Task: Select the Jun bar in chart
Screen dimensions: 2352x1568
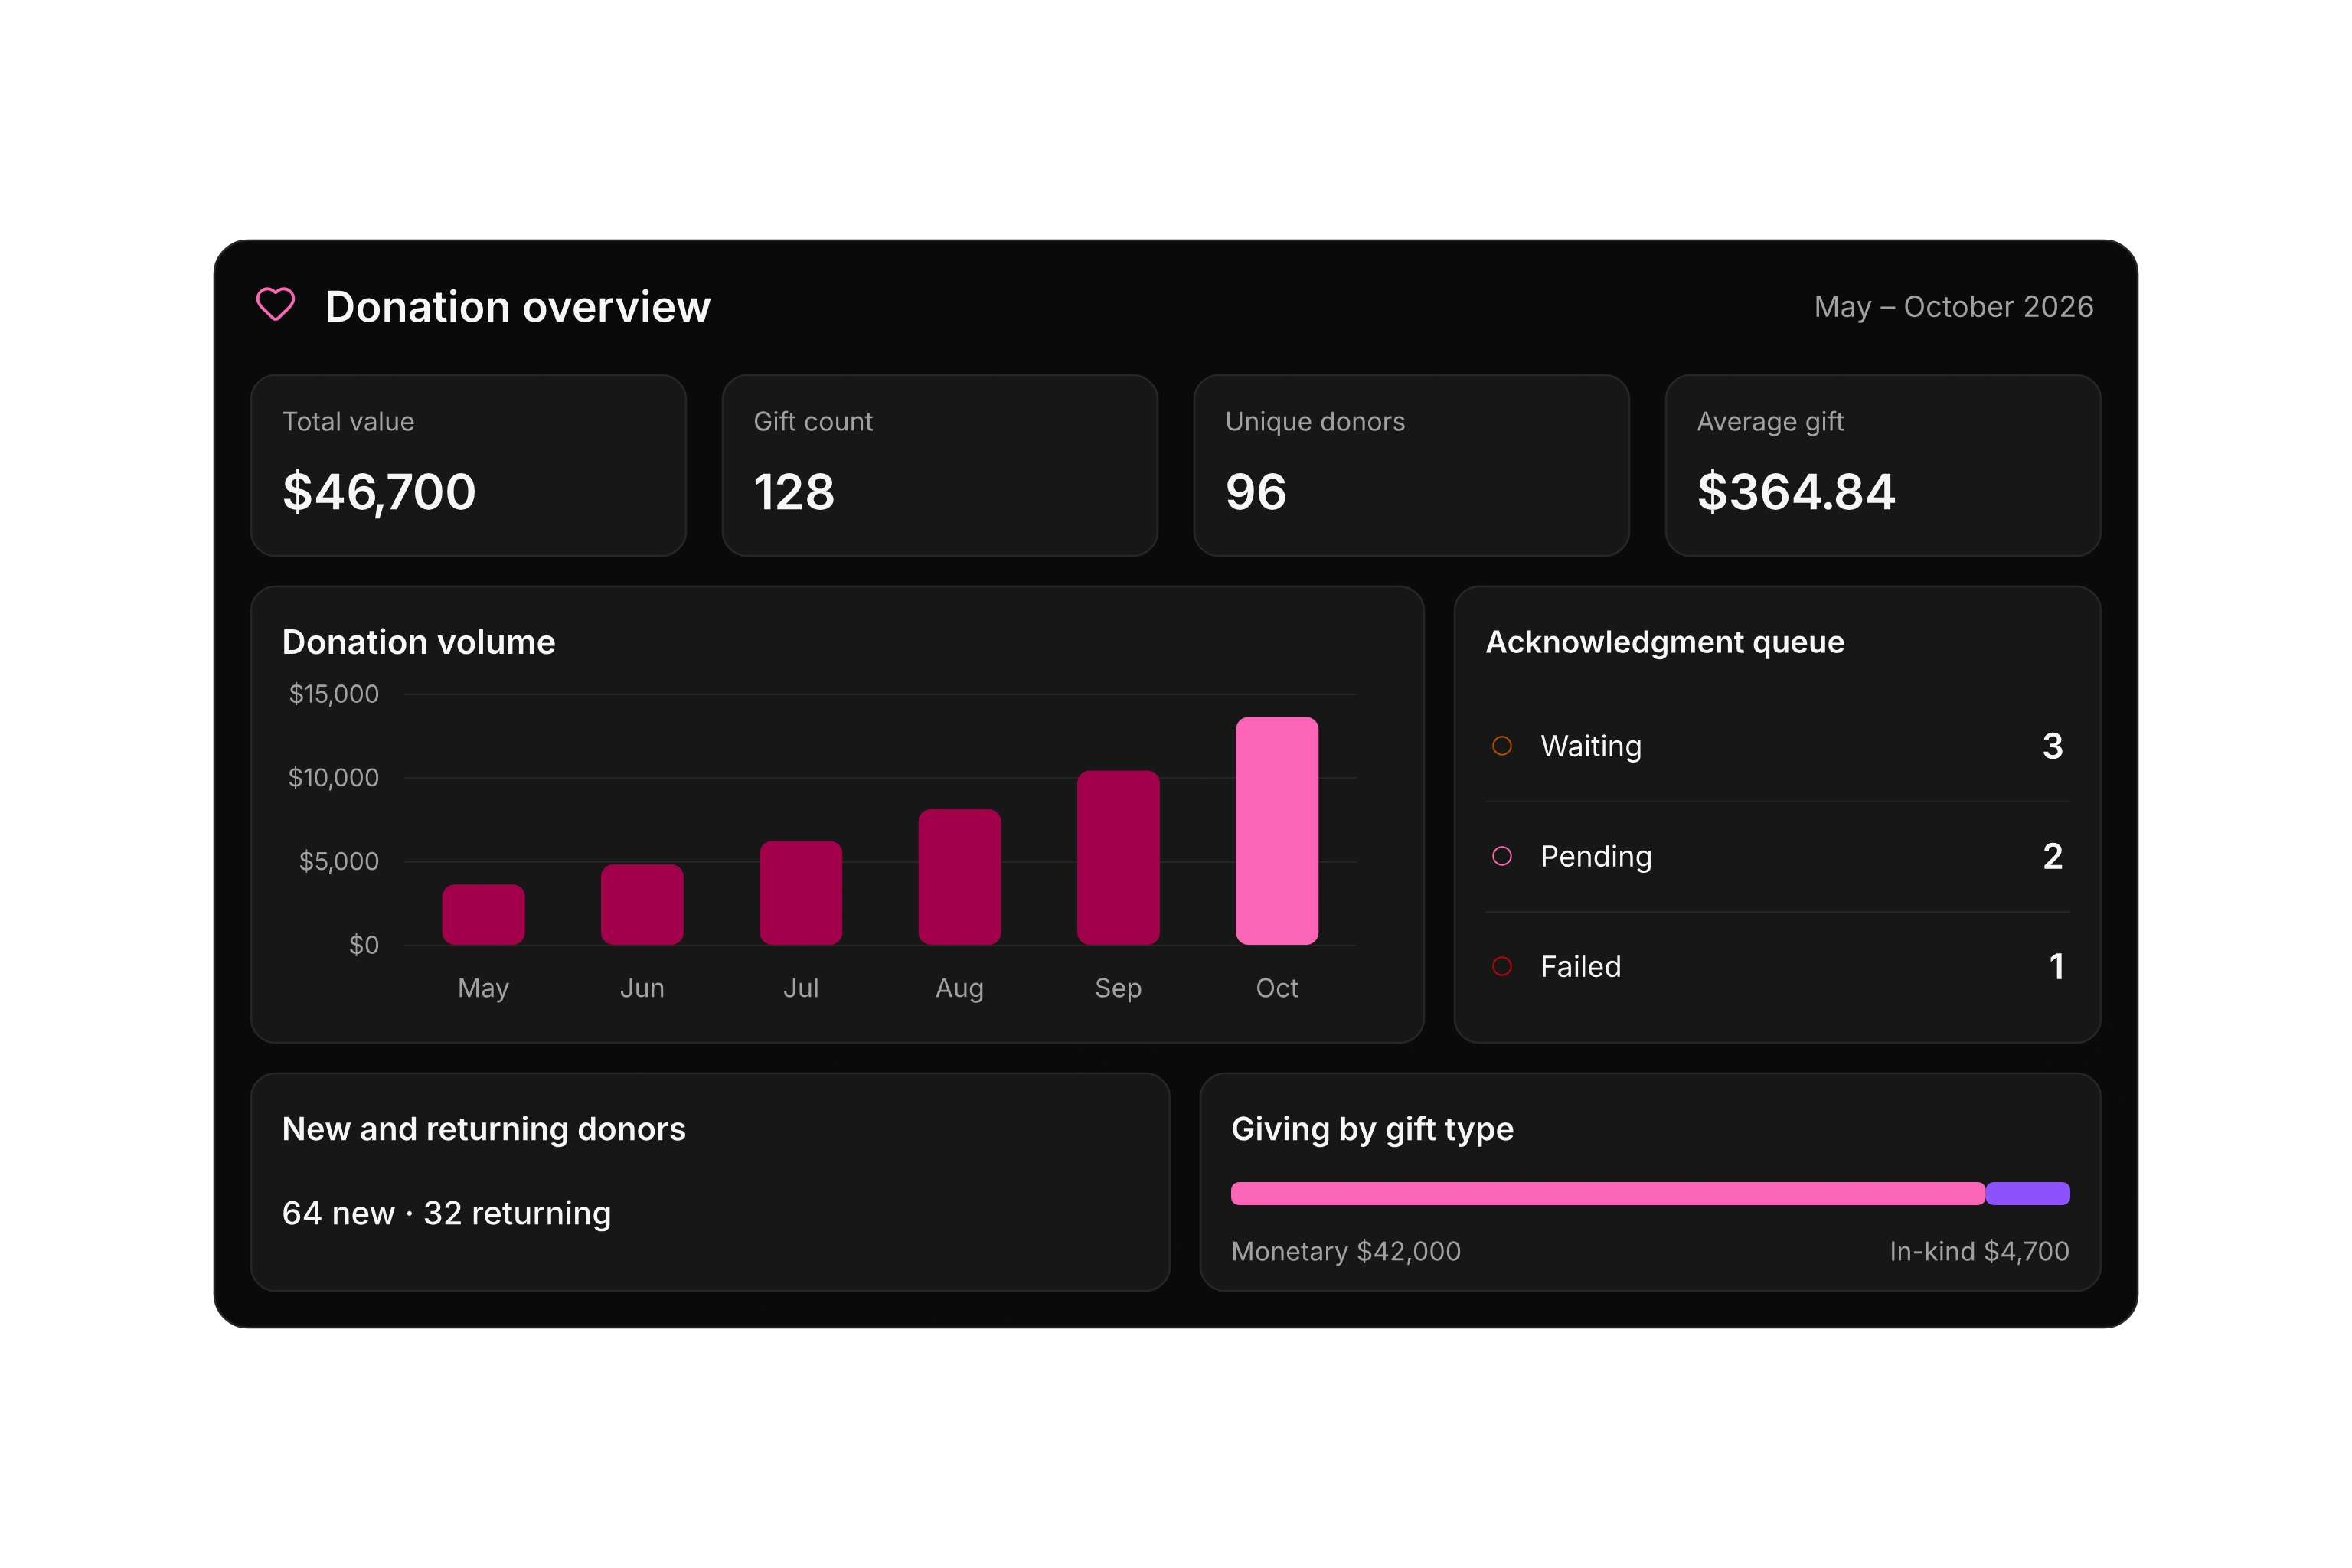Action: pos(642,904)
